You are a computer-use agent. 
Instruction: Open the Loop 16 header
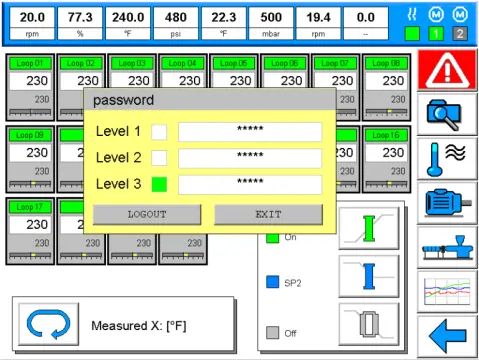click(386, 135)
